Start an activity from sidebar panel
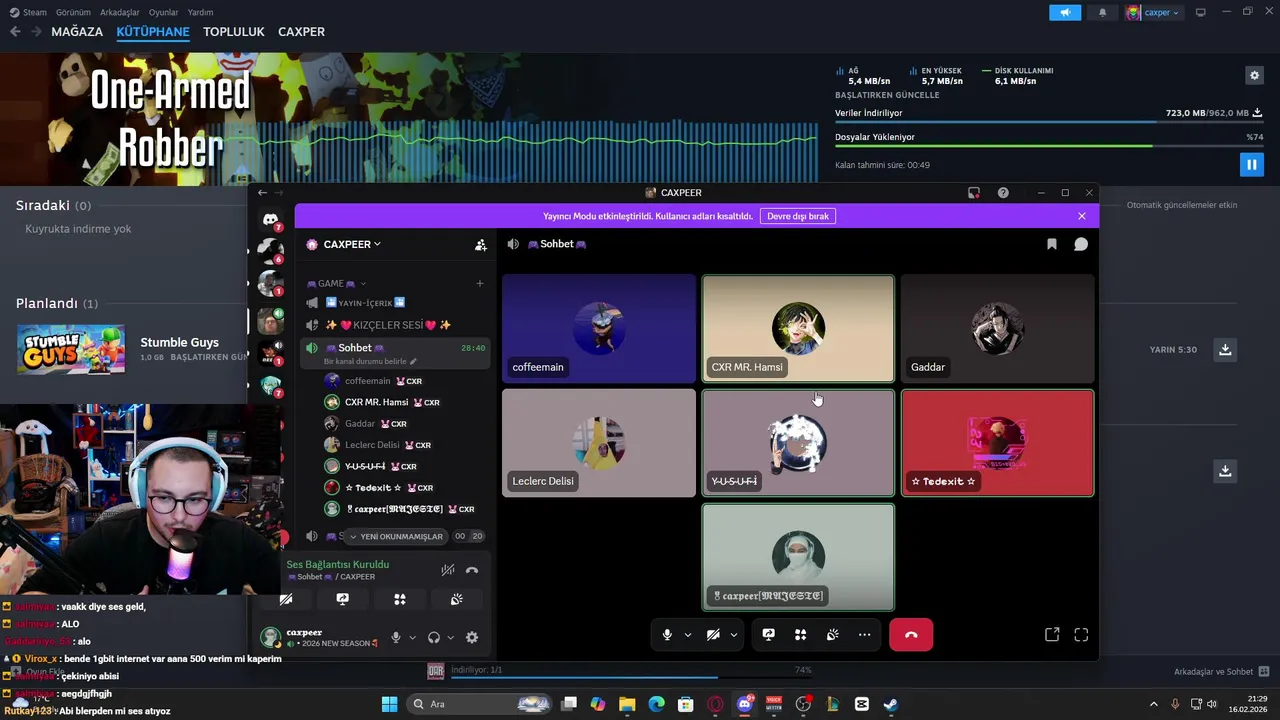Screen dimensions: 1280x720 pos(400,599)
